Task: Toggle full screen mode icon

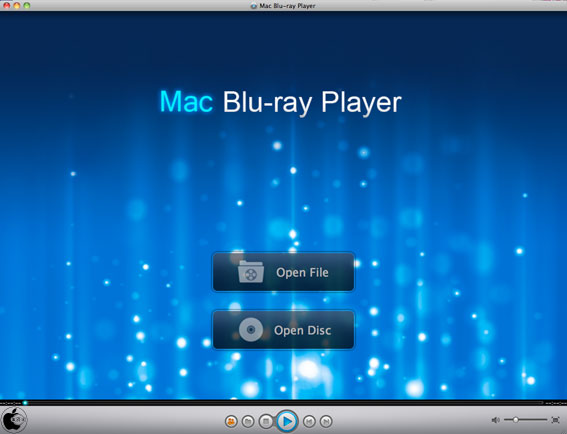Action: point(555,420)
